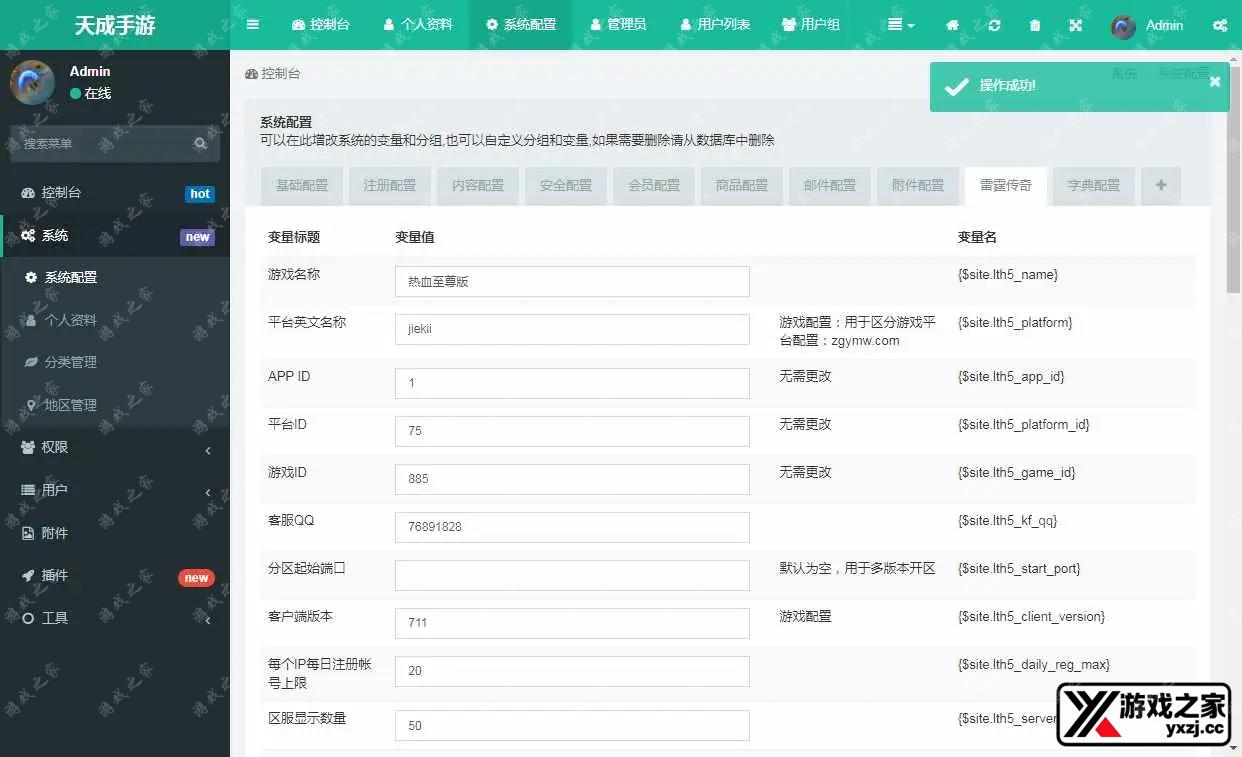Edit 区服显示数量 input field

[572, 726]
